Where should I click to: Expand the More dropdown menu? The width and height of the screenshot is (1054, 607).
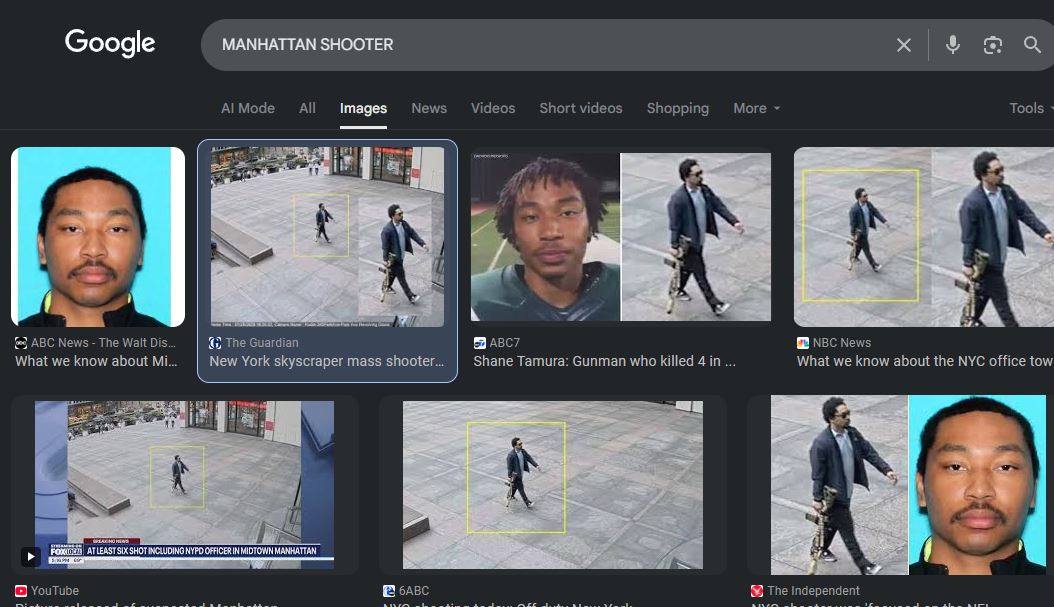(756, 108)
